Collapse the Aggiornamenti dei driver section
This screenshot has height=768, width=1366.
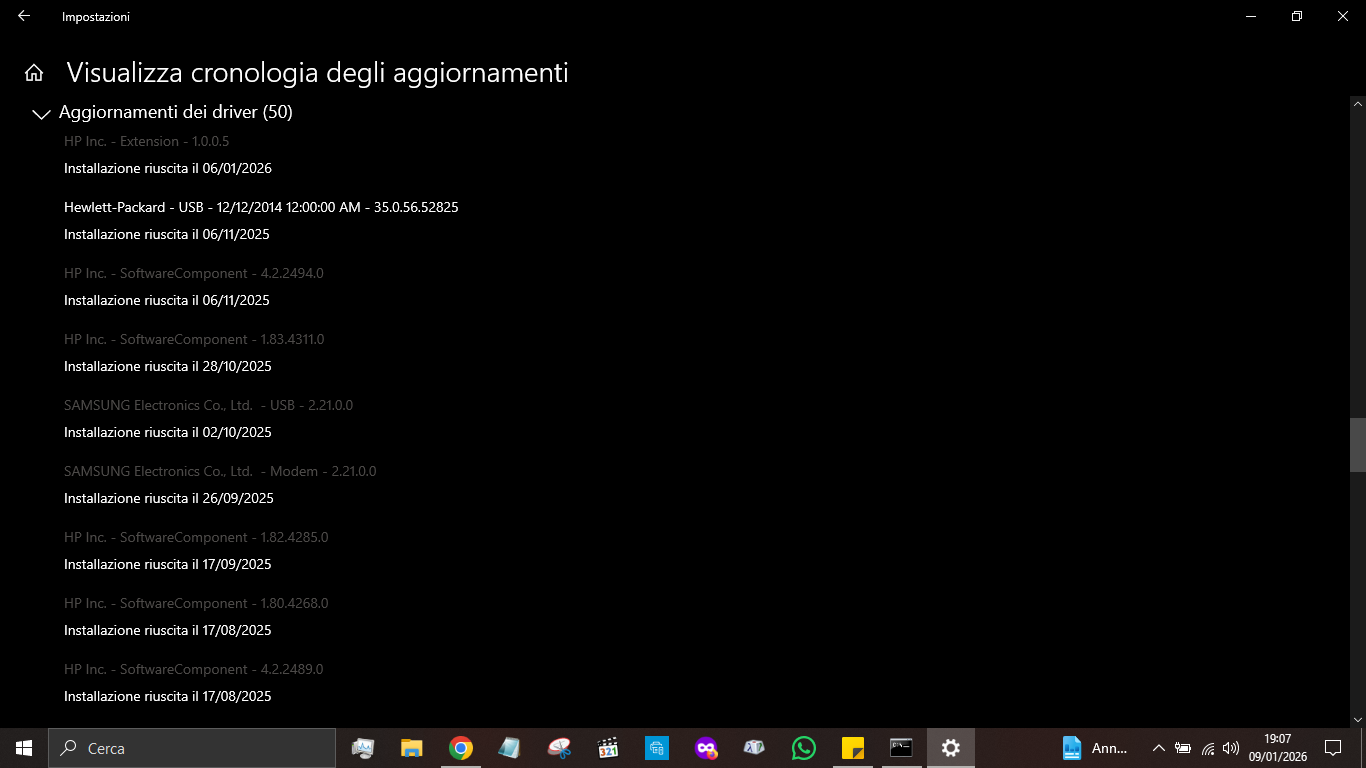[41, 114]
